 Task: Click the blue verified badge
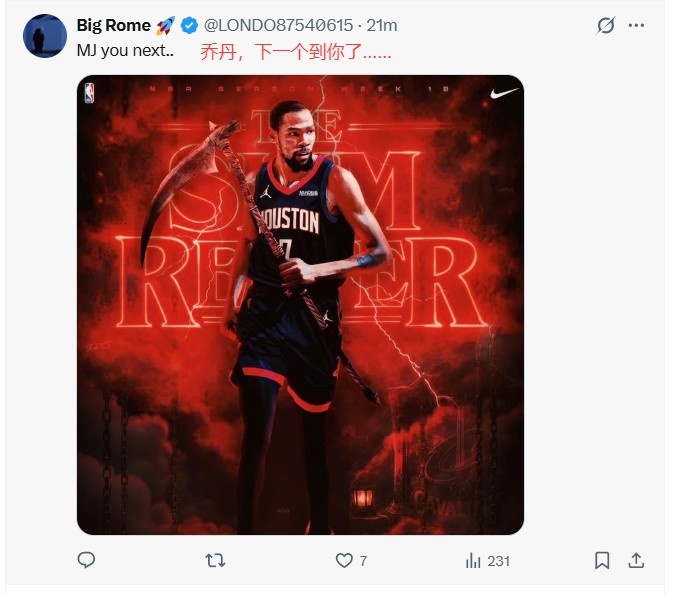(189, 26)
